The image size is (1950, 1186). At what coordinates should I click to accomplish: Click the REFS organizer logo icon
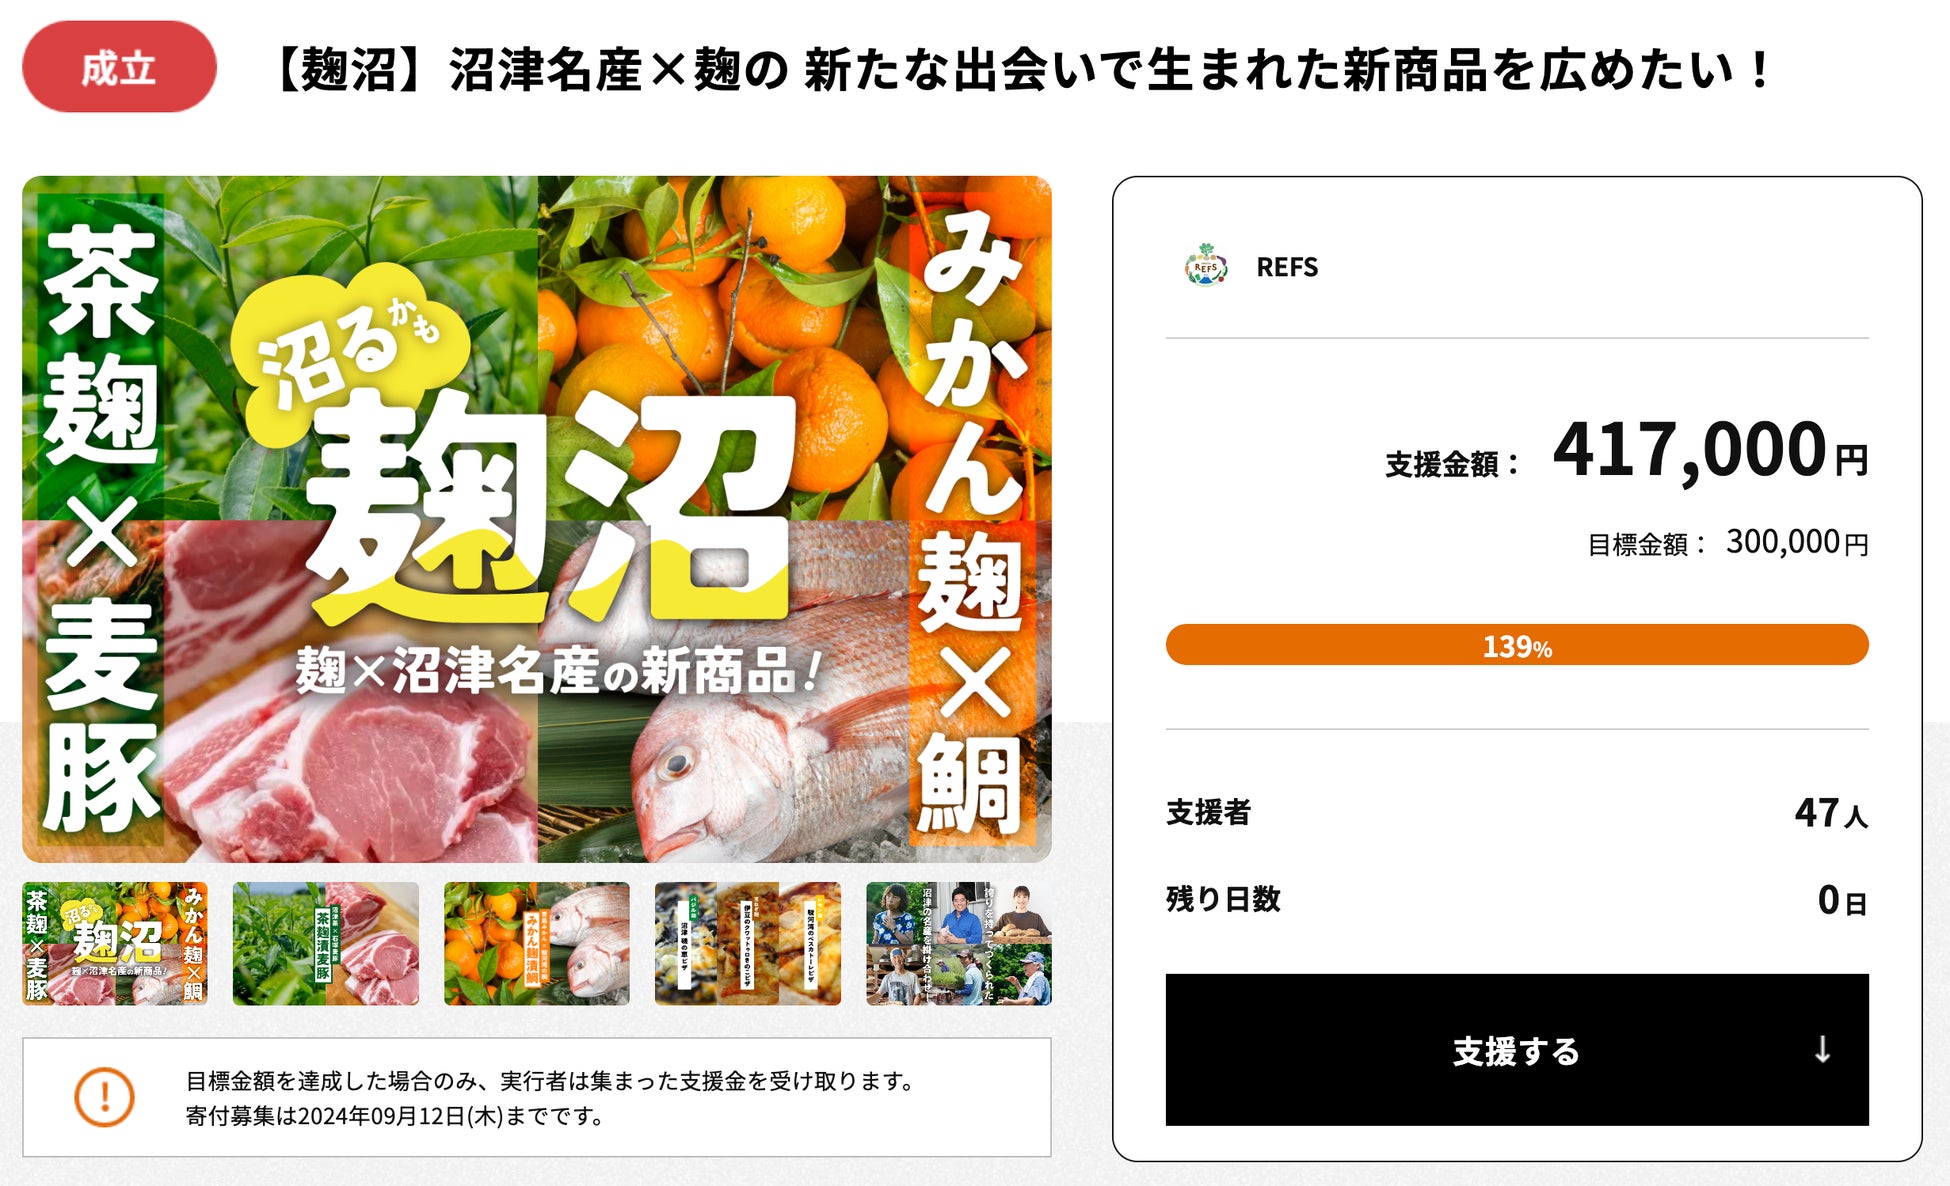(x=1206, y=266)
